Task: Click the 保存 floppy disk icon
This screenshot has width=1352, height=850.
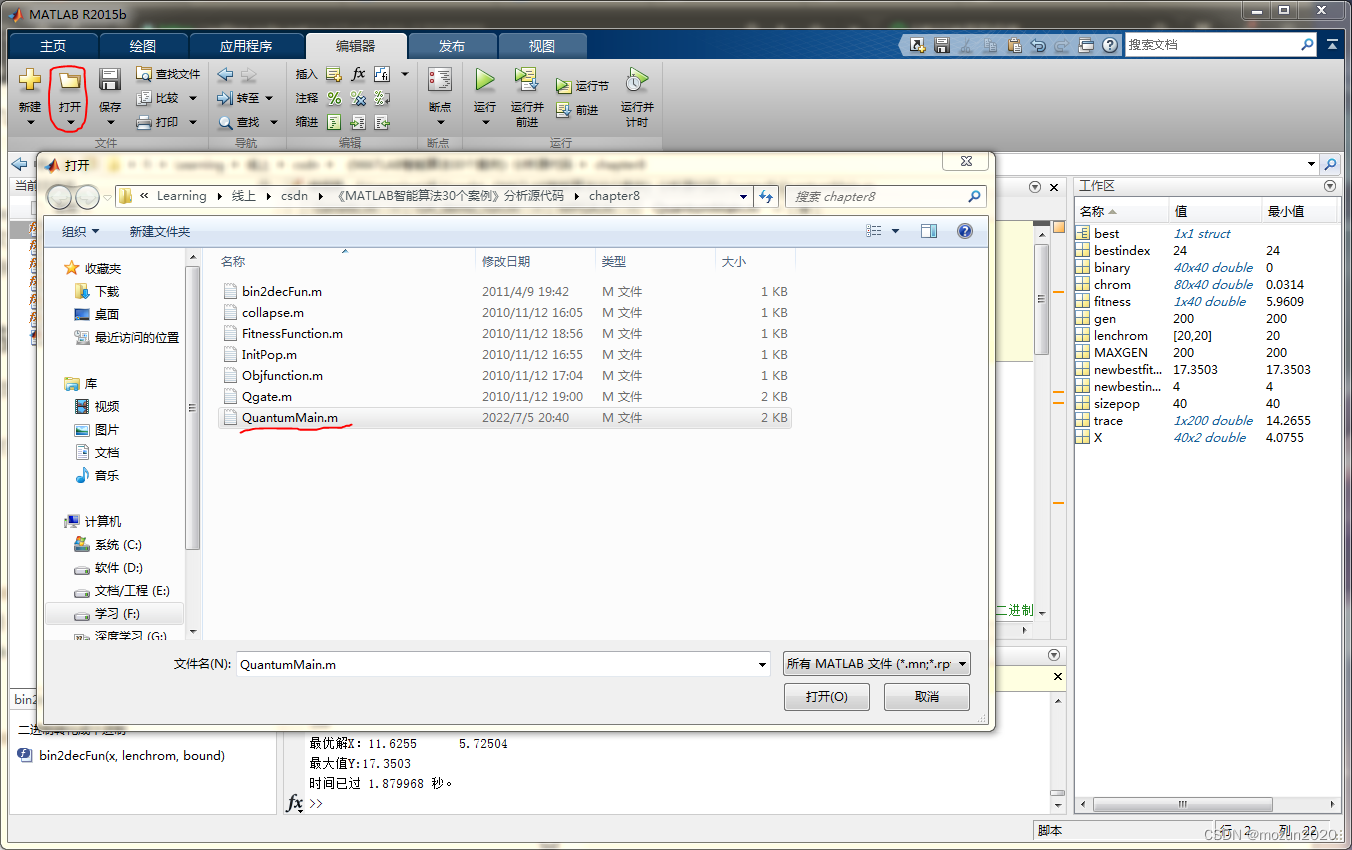Action: tap(110, 81)
